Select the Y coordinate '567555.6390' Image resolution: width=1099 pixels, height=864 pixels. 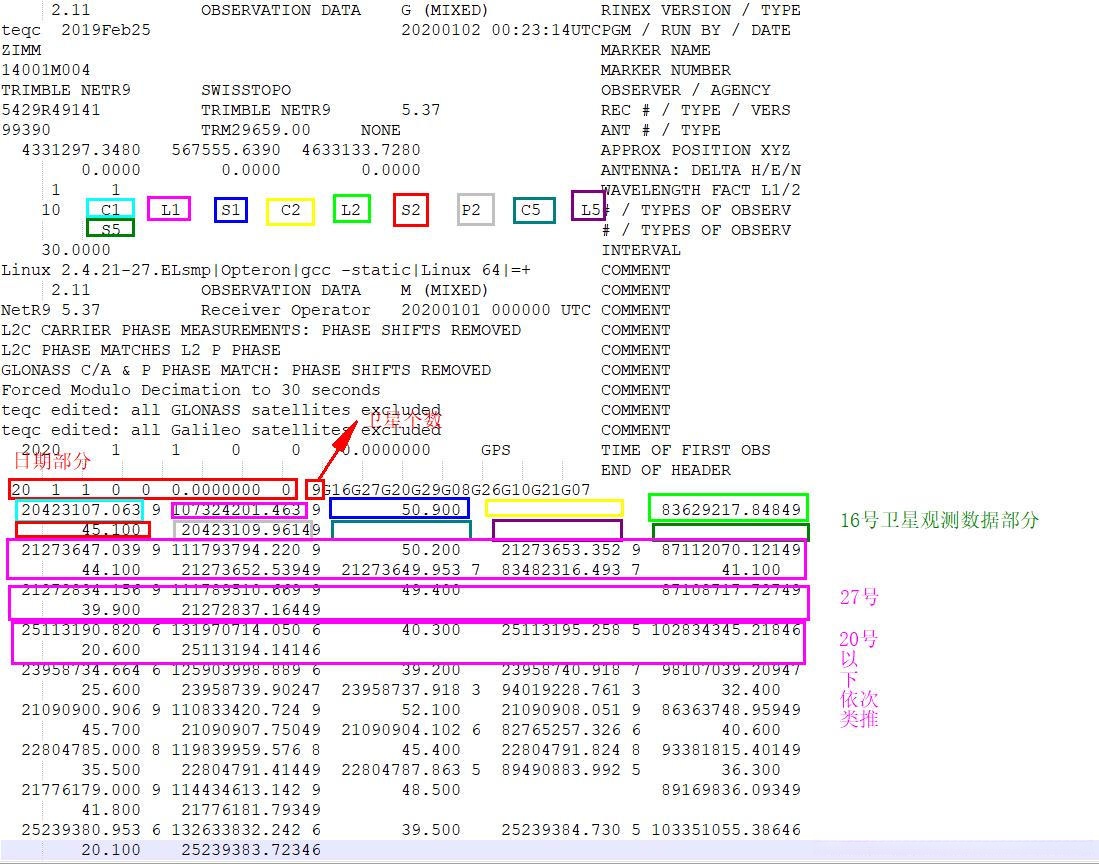pyautogui.click(x=226, y=150)
